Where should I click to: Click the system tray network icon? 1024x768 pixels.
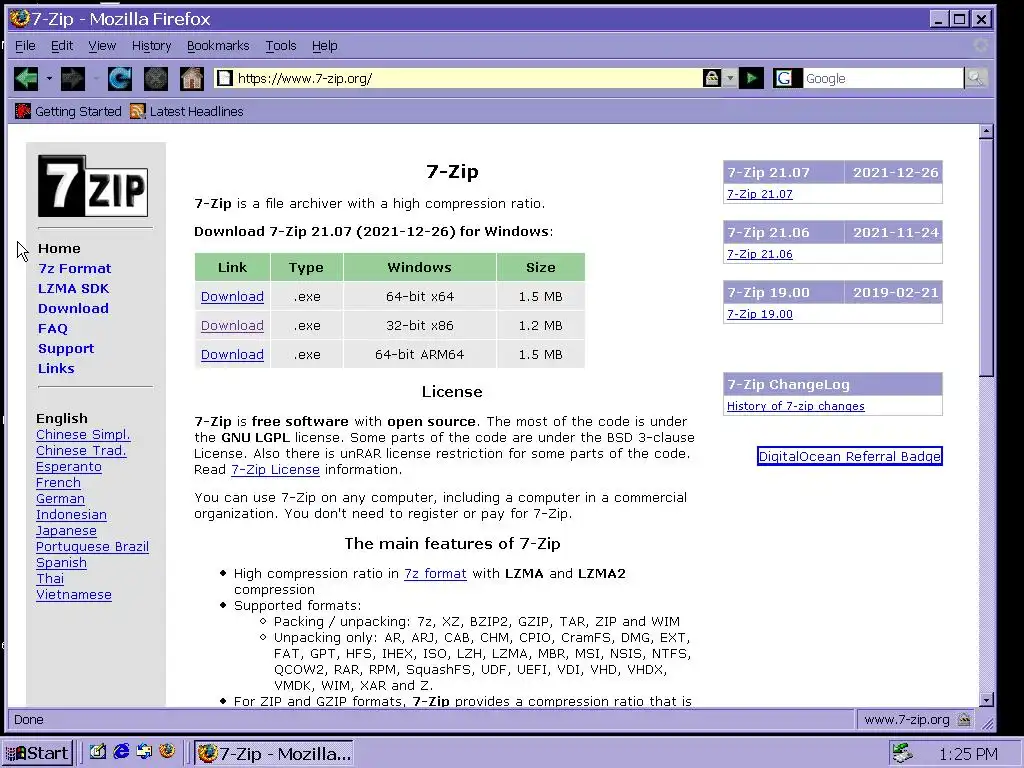pyautogui.click(x=903, y=754)
